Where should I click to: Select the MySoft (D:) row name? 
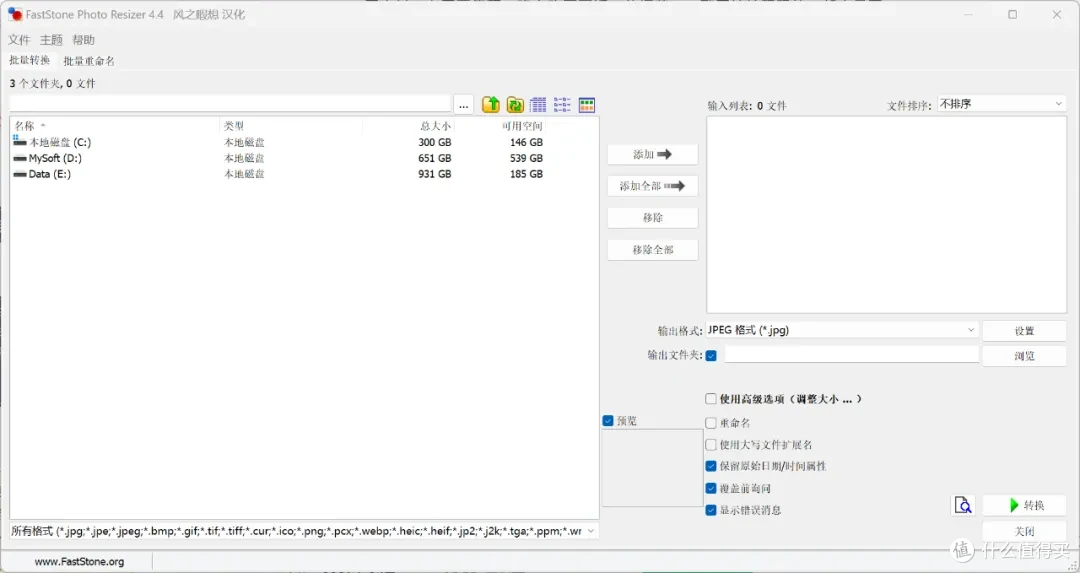pyautogui.click(x=55, y=158)
